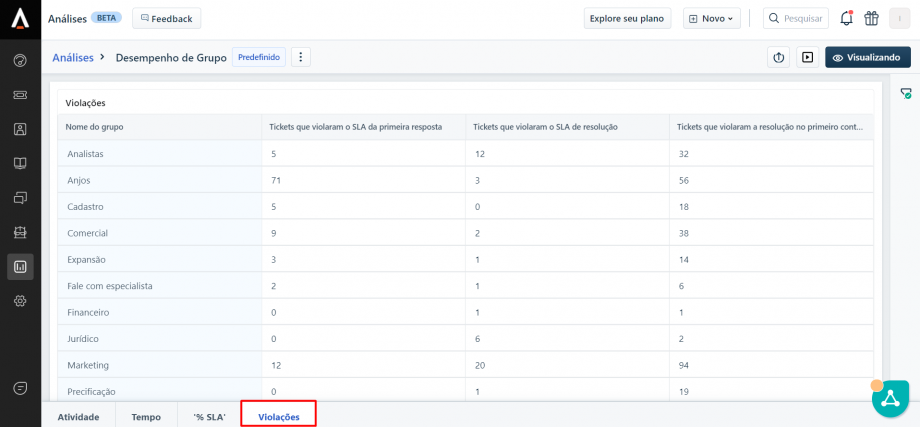Image resolution: width=920 pixels, height=427 pixels.
Task: Open the knowledge base book icon
Action: 20,163
